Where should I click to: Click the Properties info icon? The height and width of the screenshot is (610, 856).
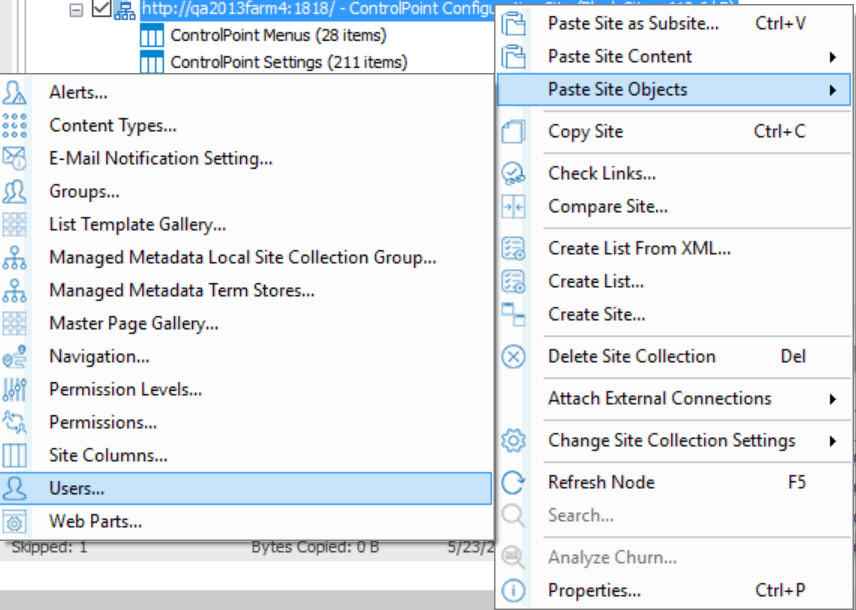coord(513,590)
